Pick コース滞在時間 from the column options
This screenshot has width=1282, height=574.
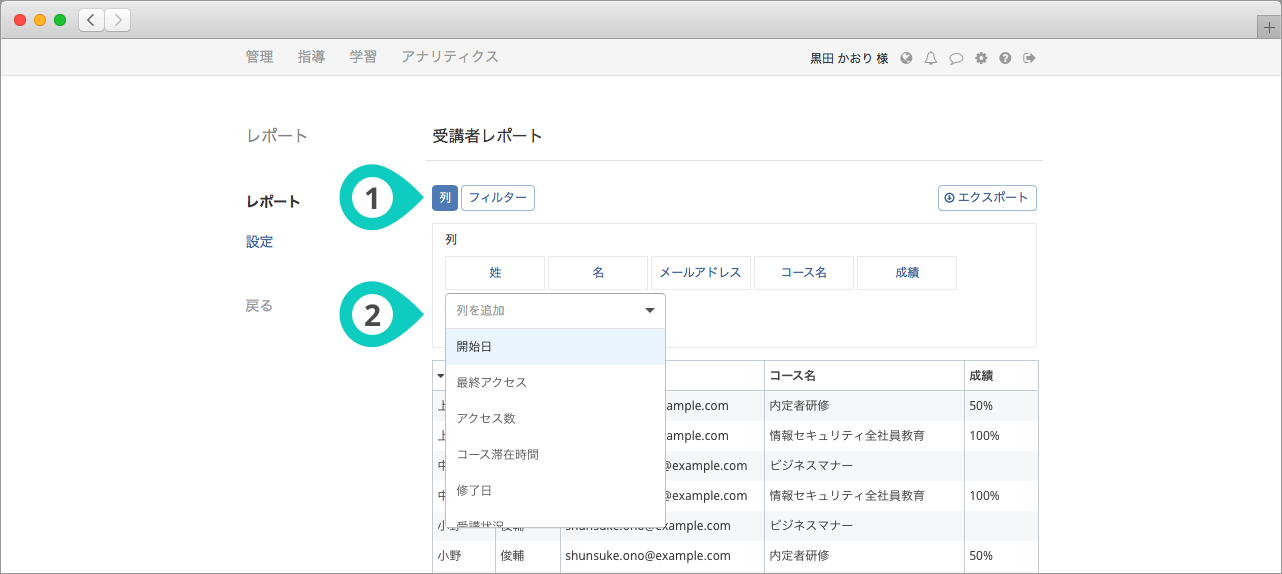pos(555,455)
